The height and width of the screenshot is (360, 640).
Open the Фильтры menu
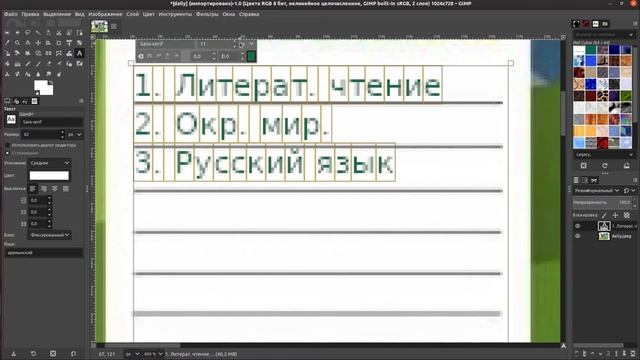(x=207, y=14)
